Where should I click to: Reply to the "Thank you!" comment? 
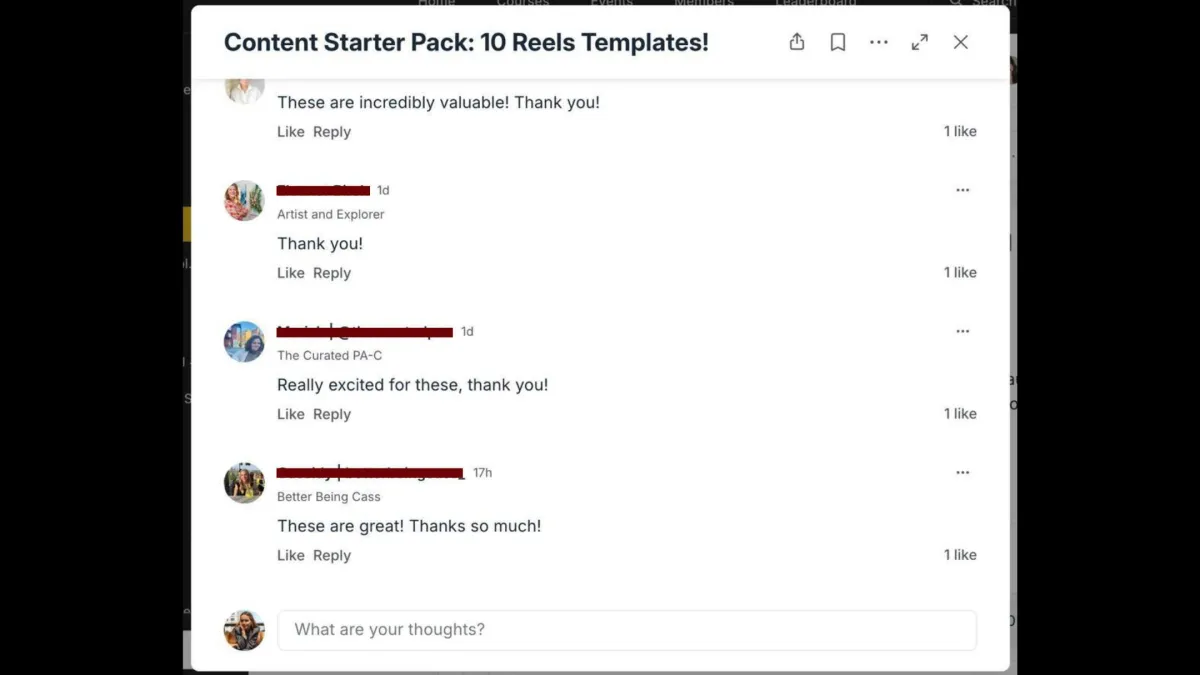[x=332, y=273]
